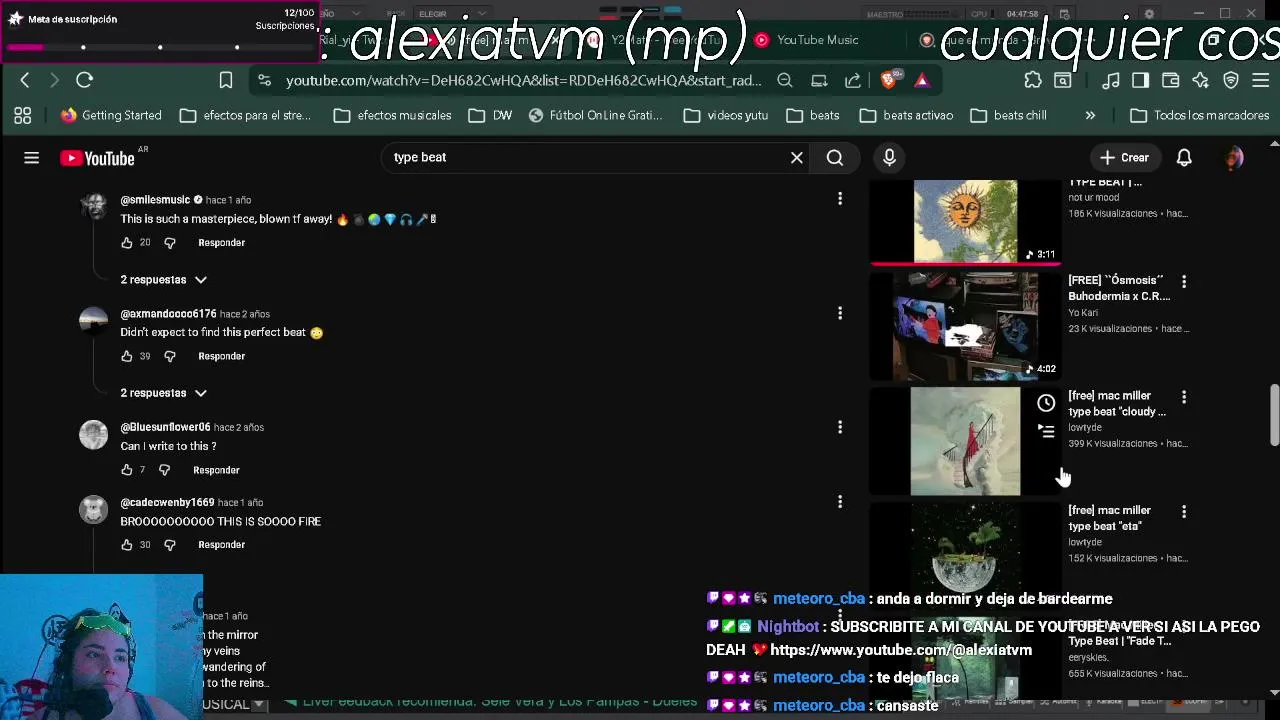Open 'beats activao' bookmark folder
This screenshot has height=720, width=1280.
[x=906, y=115]
